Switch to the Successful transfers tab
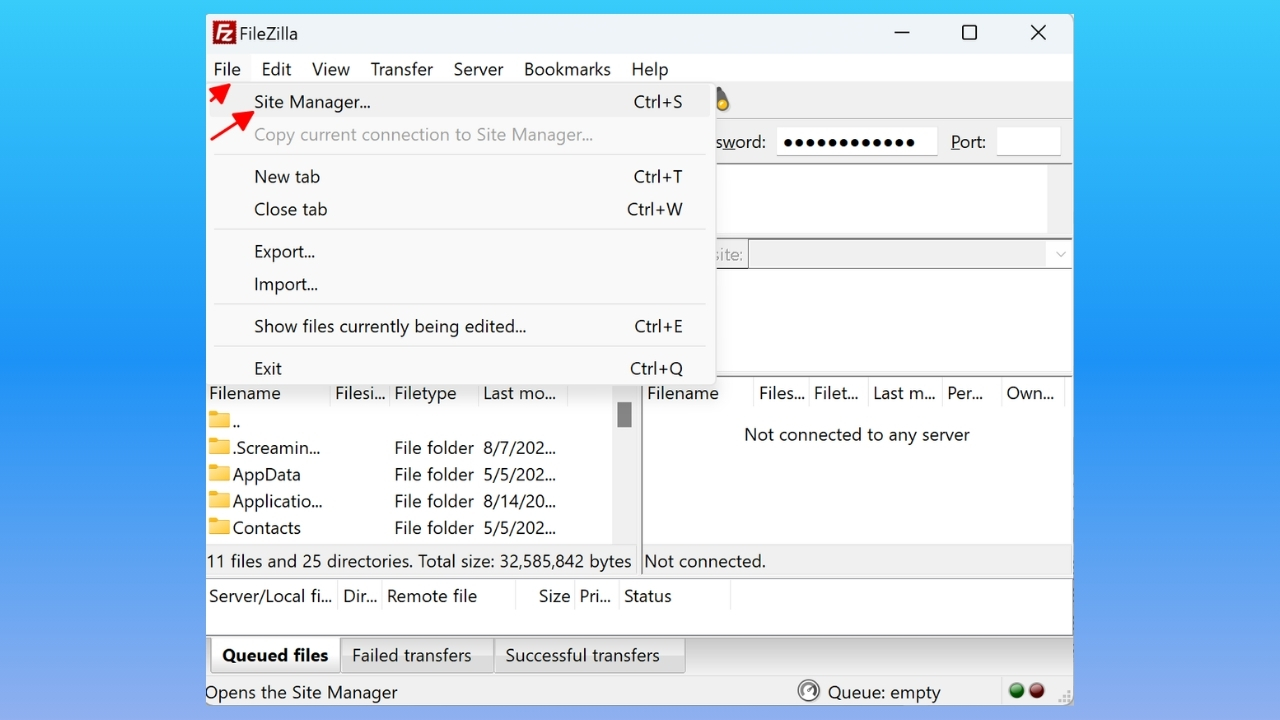Viewport: 1280px width, 720px height. (x=589, y=656)
